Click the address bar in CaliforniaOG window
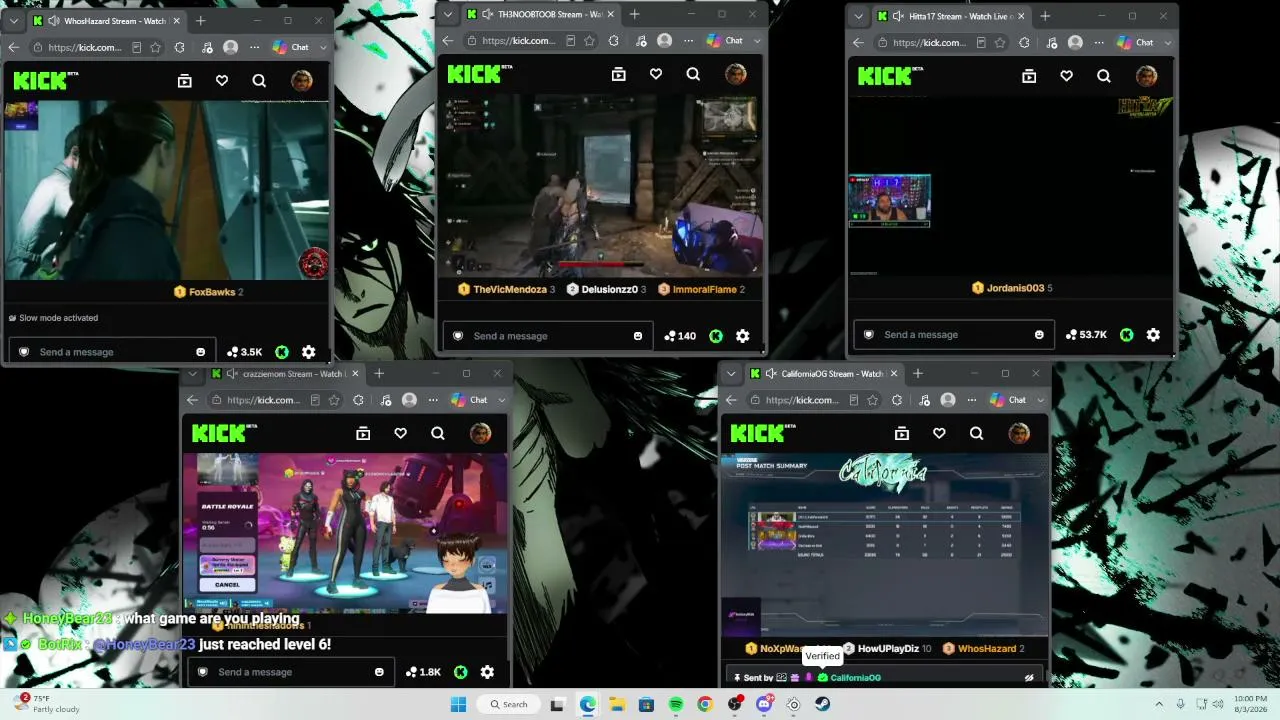 (x=802, y=400)
